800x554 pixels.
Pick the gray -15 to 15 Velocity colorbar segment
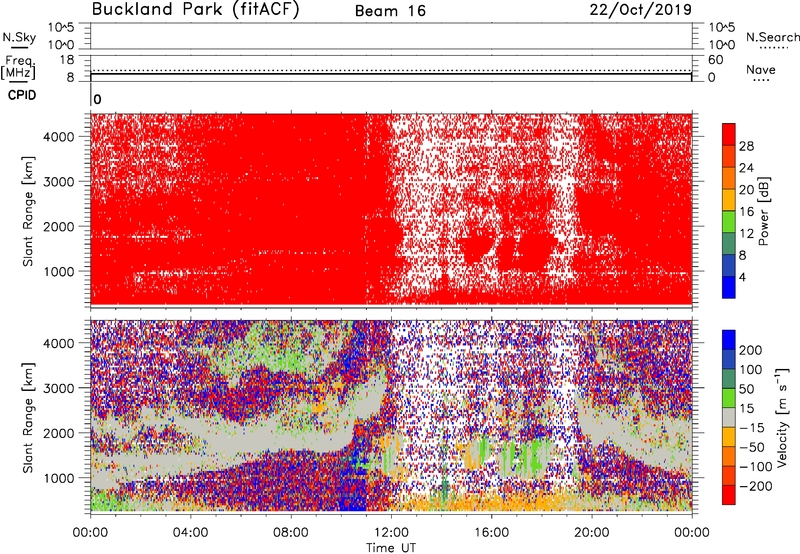[x=729, y=418]
